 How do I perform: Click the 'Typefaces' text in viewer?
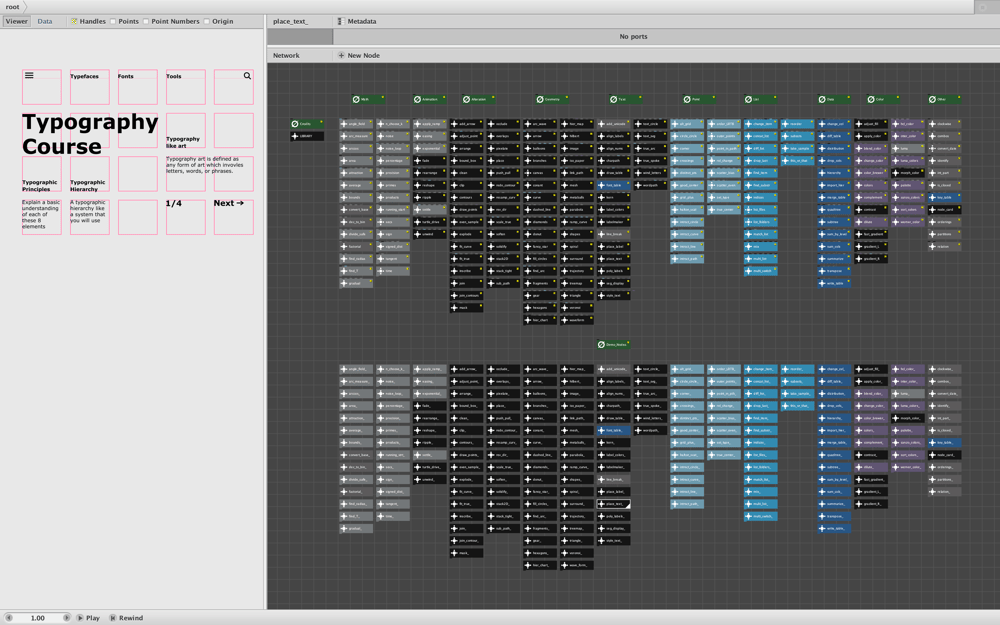click(84, 76)
